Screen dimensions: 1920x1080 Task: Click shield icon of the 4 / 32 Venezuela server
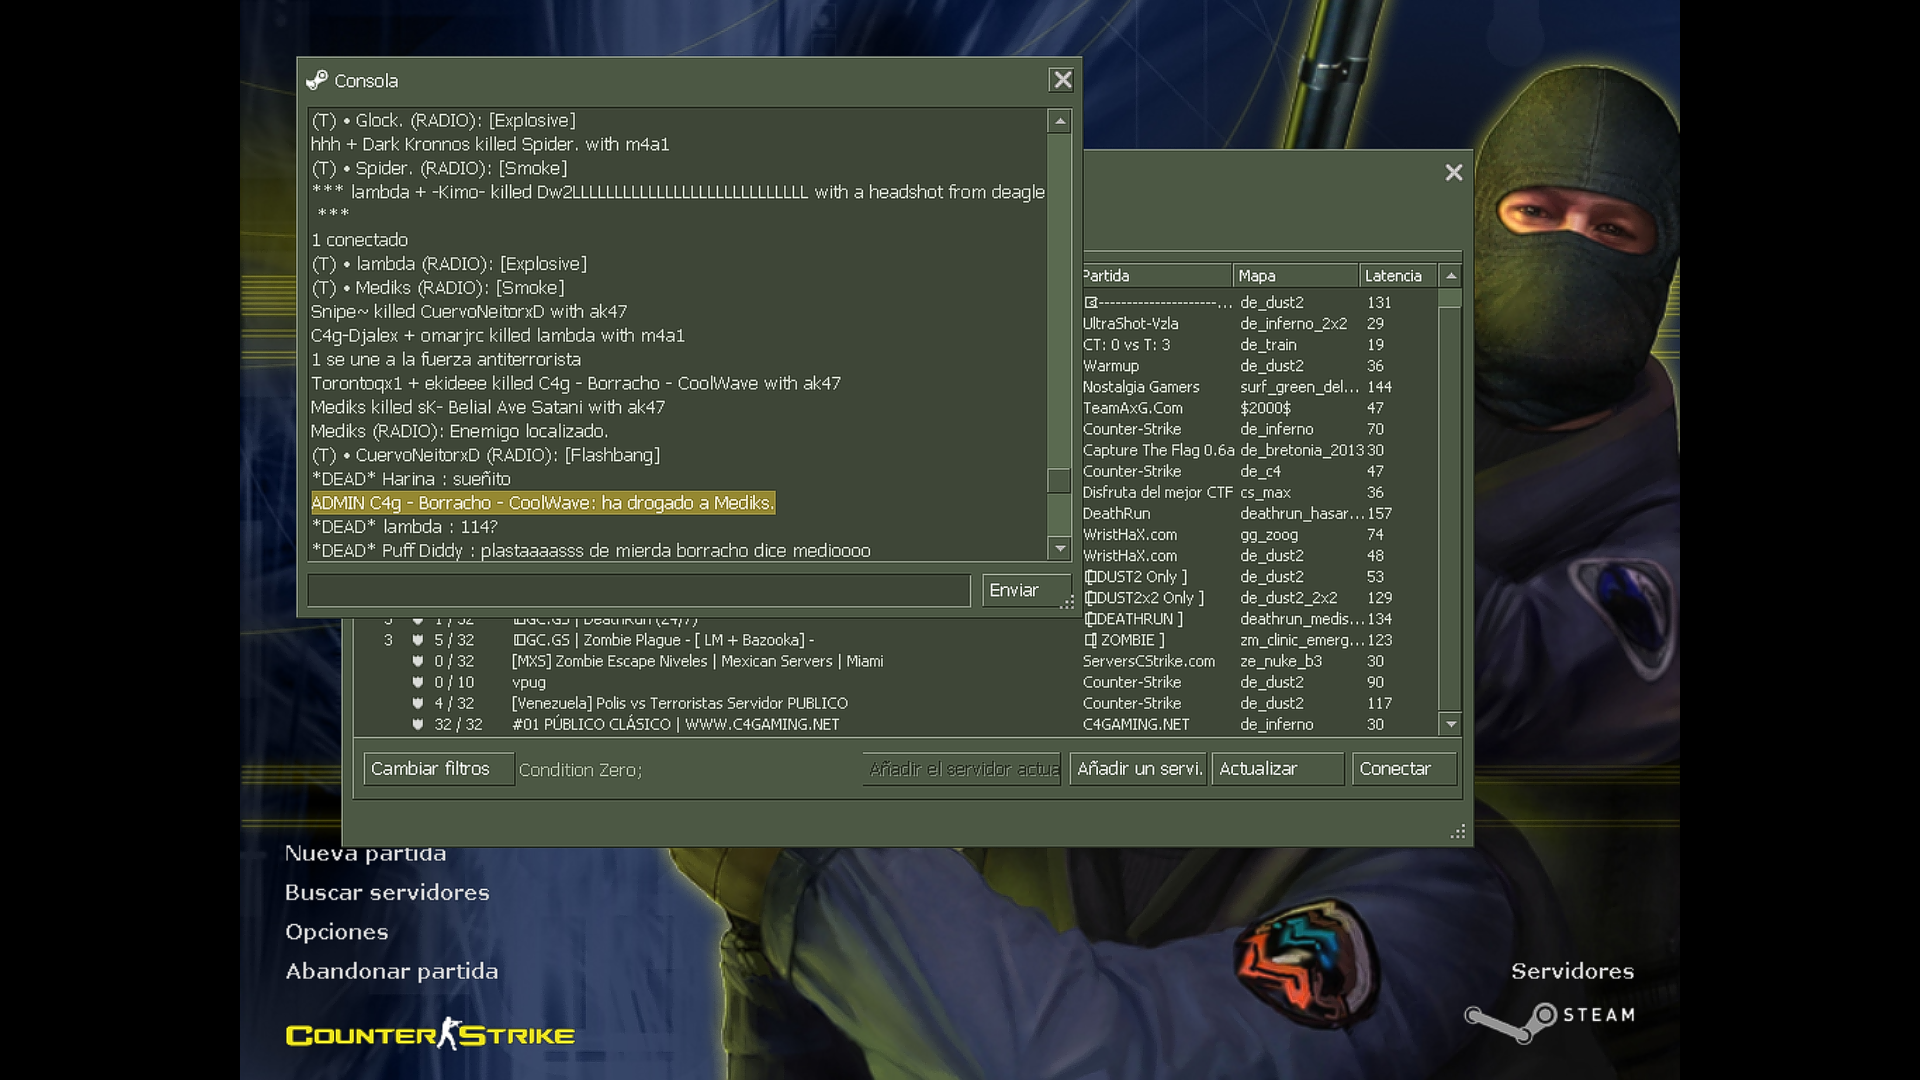point(418,703)
